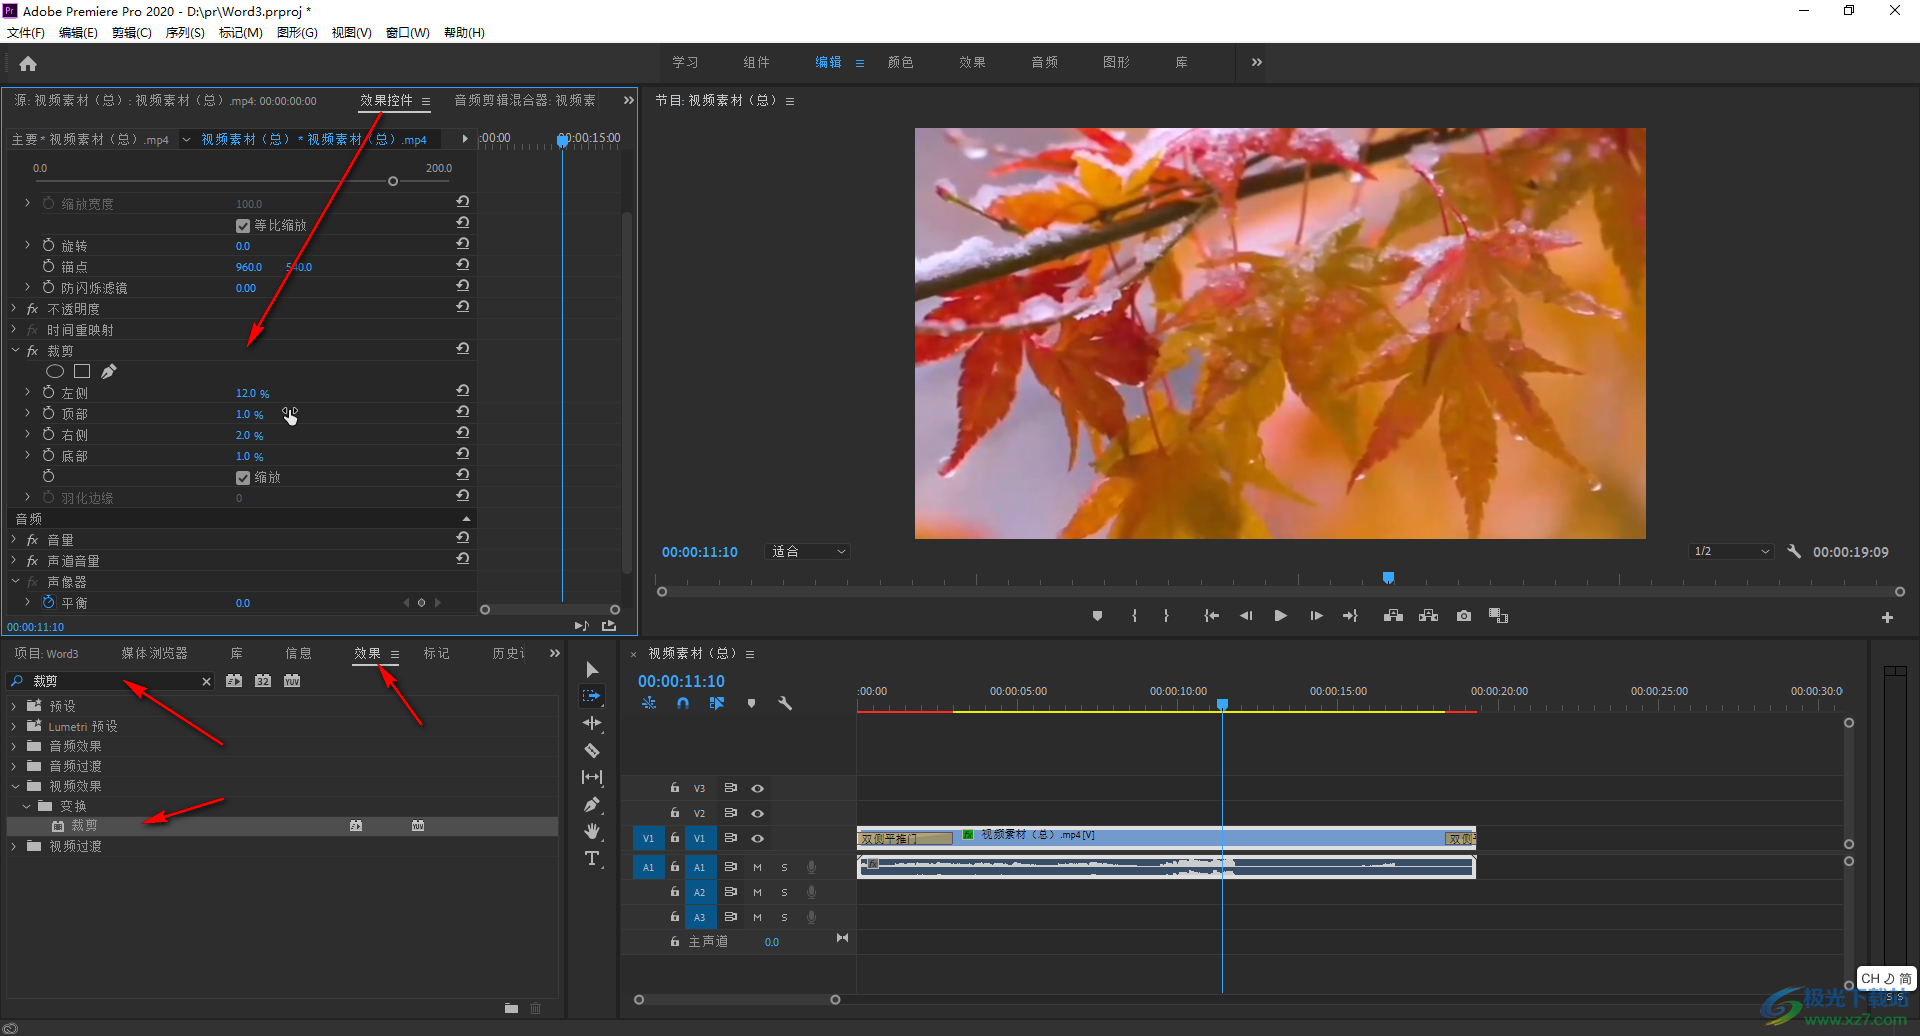Collapse the crop effect section
Image resolution: width=1920 pixels, height=1036 pixels.
point(15,351)
